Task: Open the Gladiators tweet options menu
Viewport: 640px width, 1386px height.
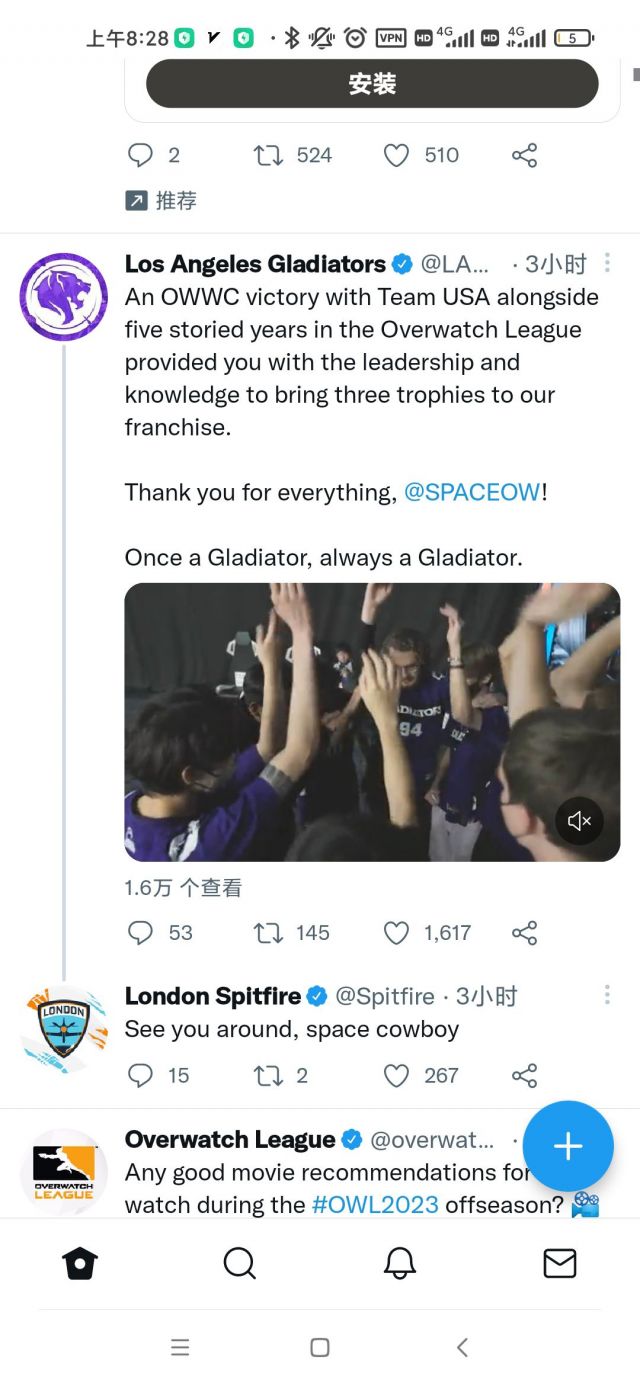Action: [x=607, y=263]
